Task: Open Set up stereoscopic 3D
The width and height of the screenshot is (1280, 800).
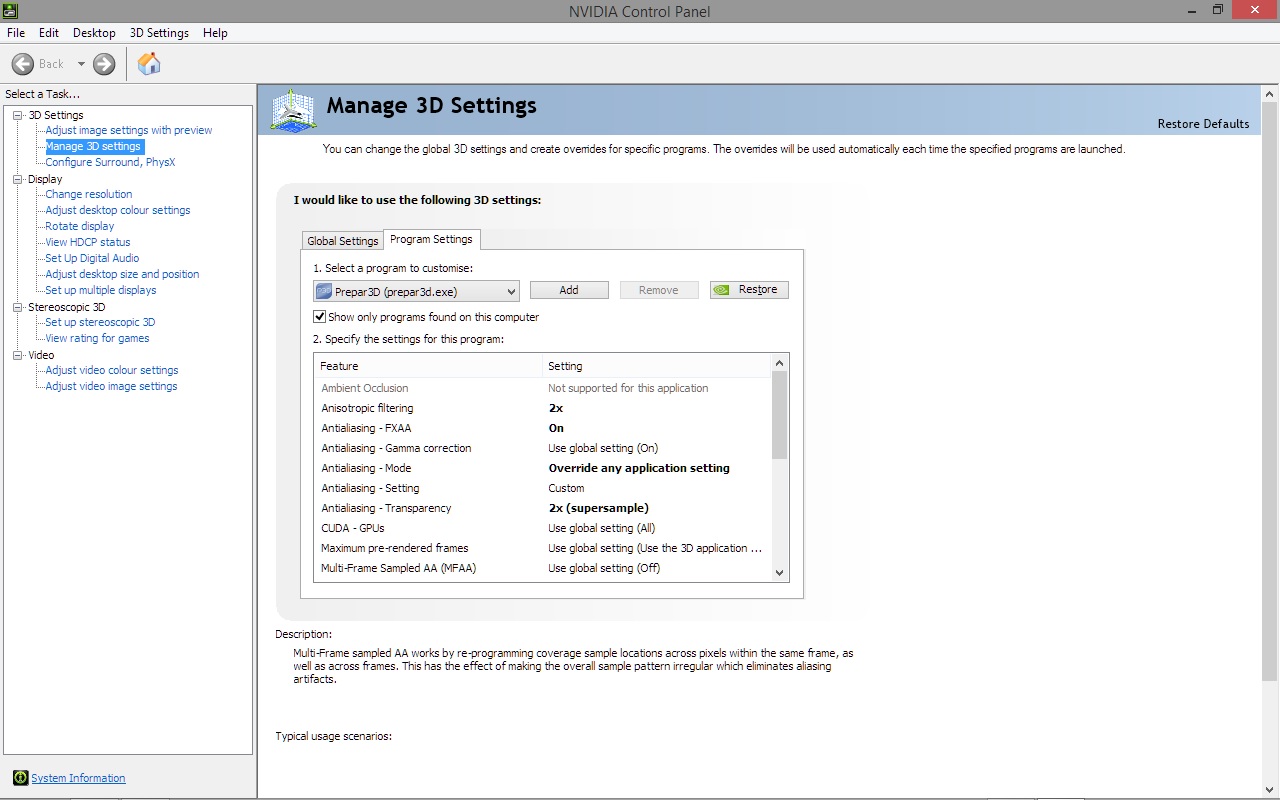Action: [x=100, y=322]
